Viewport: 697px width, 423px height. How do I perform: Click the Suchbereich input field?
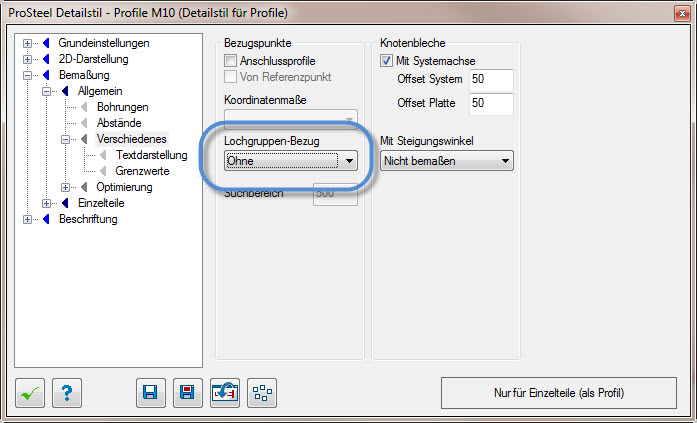335,195
